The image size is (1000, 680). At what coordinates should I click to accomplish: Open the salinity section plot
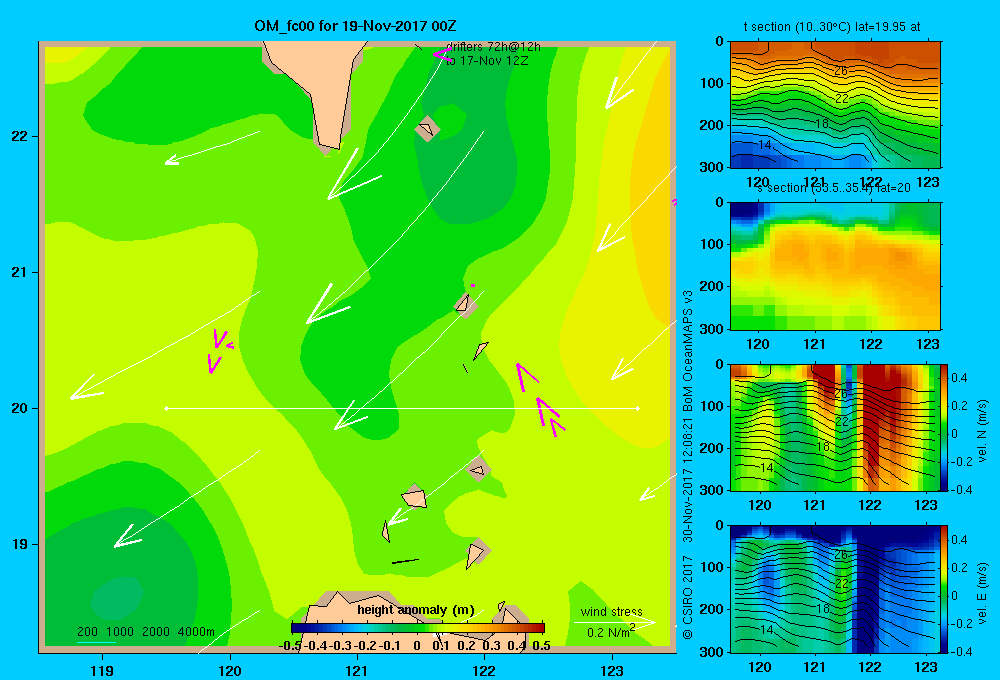[835, 266]
